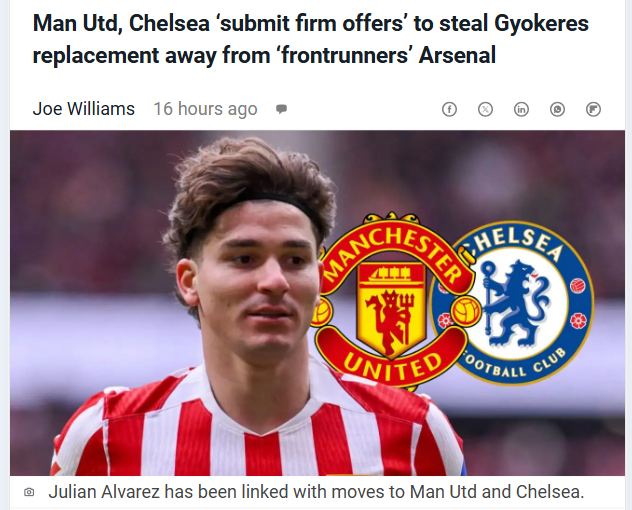Click the article headline about Gyokeres replacement

[x=310, y=39]
